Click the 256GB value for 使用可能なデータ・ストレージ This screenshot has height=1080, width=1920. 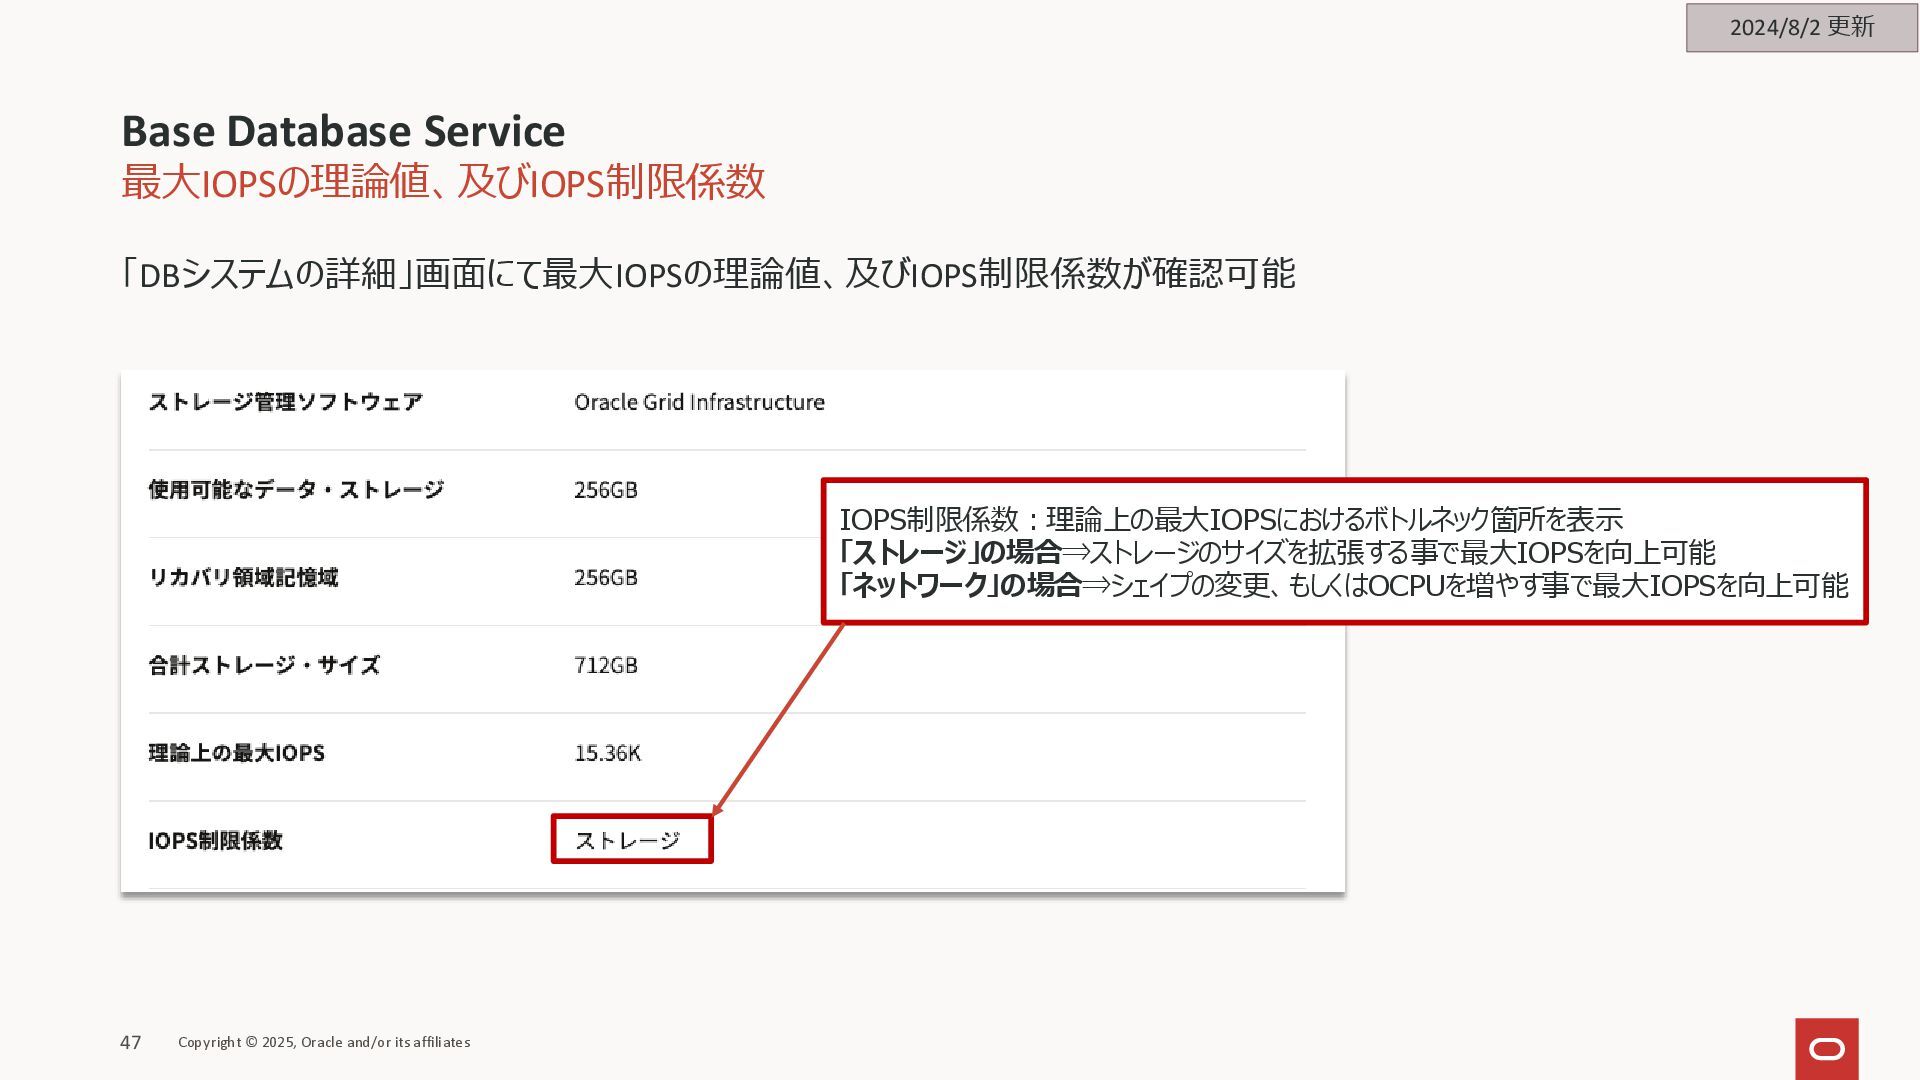point(605,490)
